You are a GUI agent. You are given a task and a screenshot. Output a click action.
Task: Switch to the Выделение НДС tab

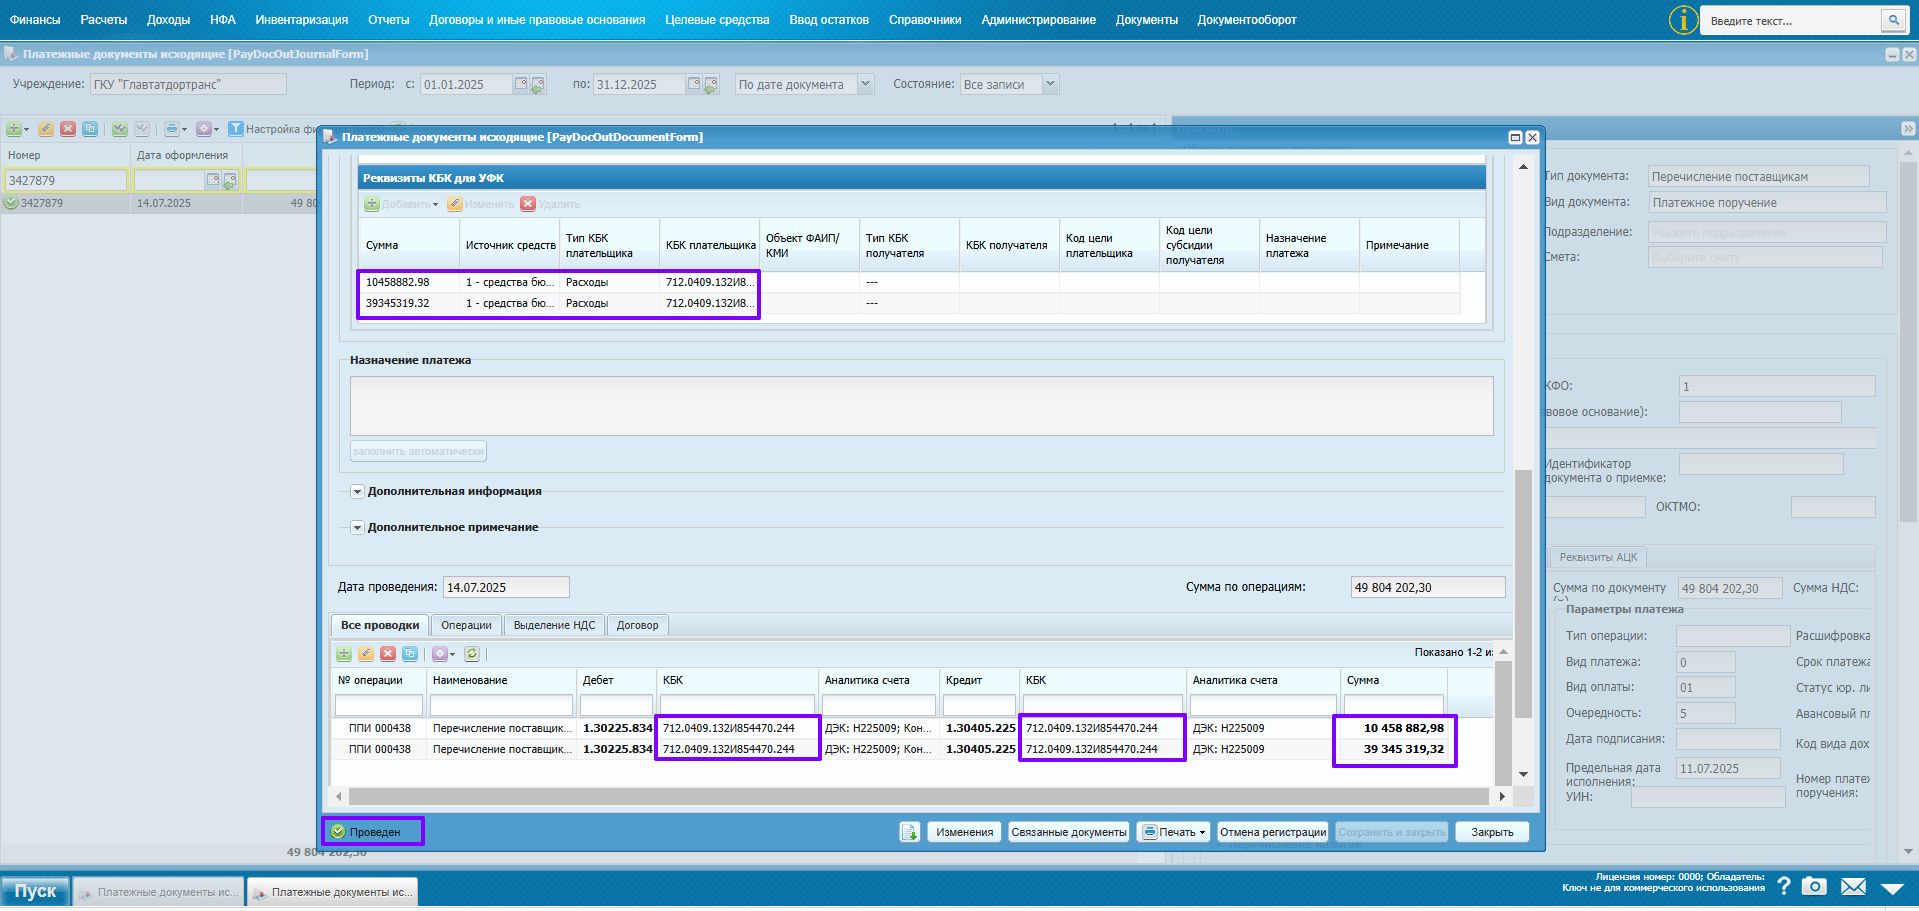554,625
